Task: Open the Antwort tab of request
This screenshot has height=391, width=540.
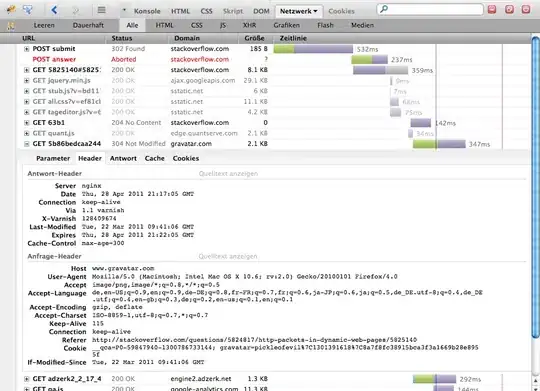Action: point(123,158)
